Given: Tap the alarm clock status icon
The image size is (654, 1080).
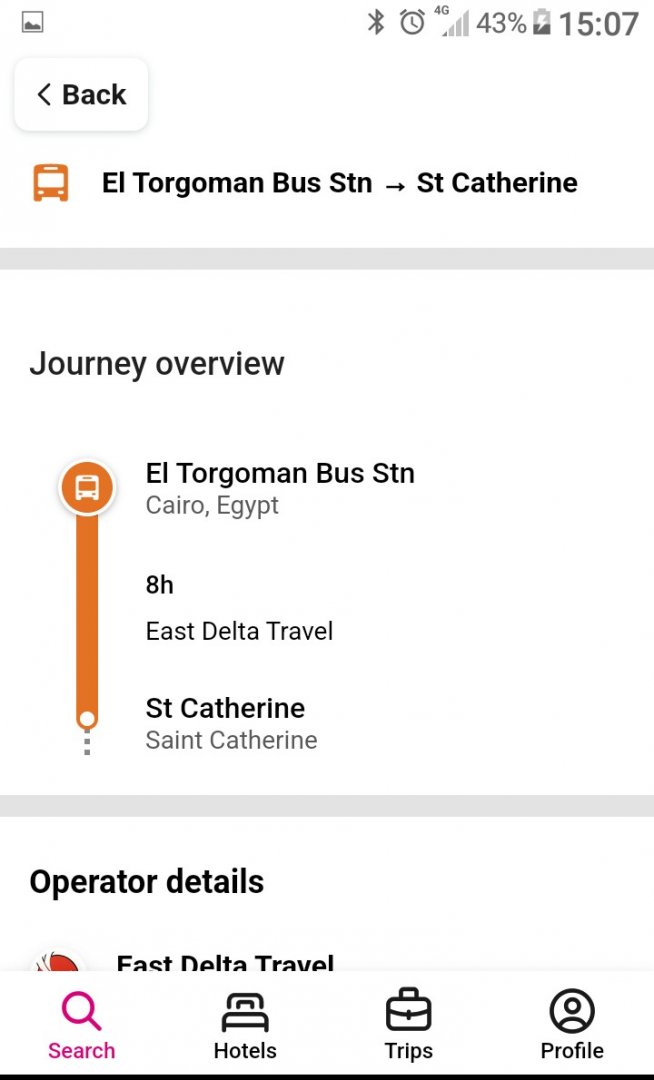Looking at the screenshot, I should 412,22.
